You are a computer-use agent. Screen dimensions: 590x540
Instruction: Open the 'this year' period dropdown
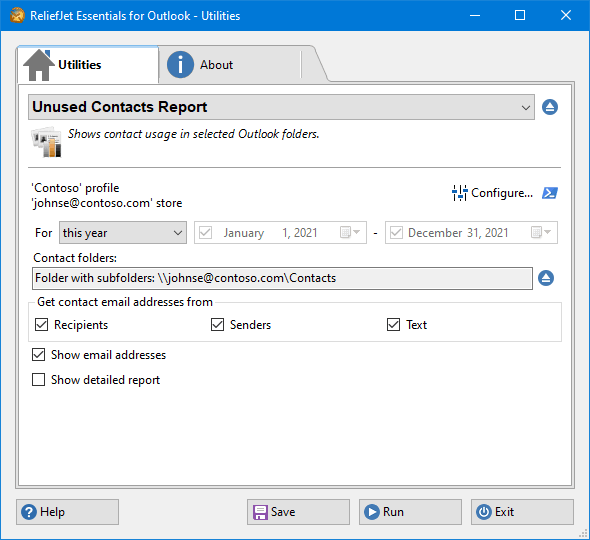(x=123, y=233)
